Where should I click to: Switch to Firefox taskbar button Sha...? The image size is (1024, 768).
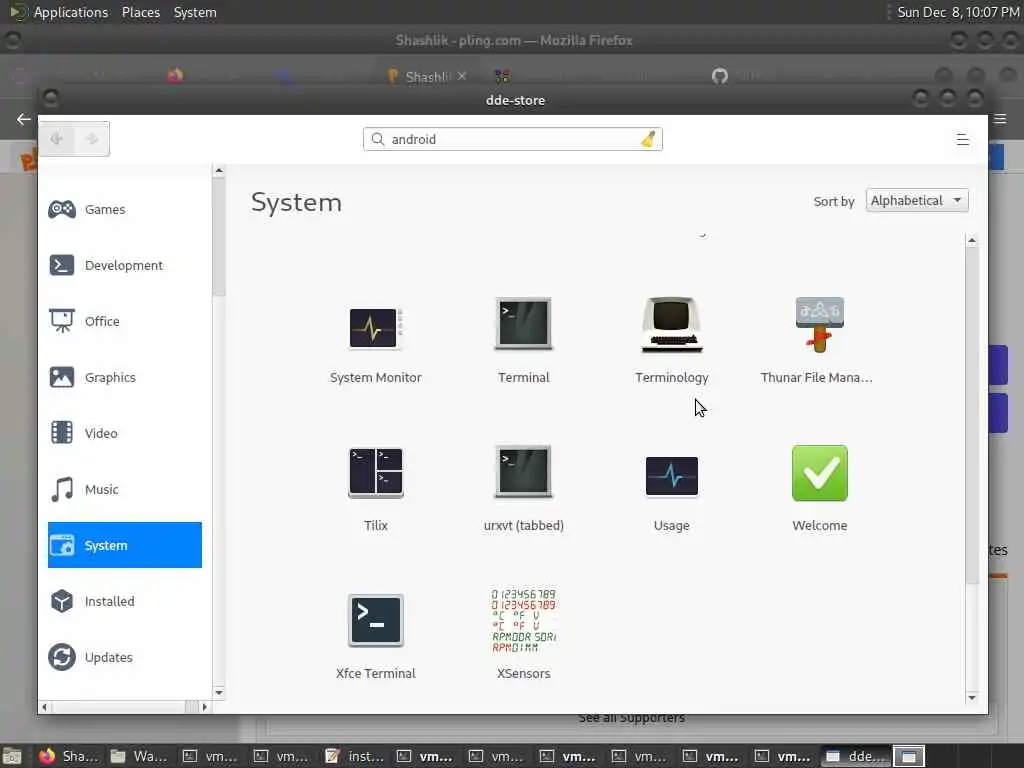(69, 756)
